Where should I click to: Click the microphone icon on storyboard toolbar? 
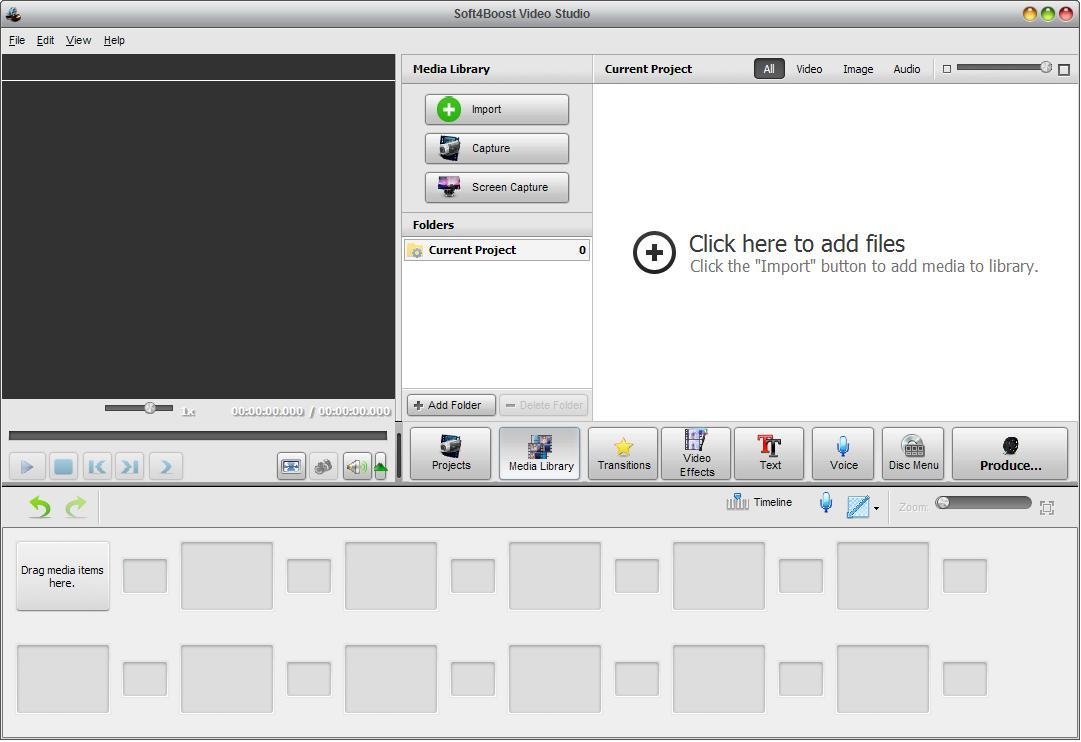(825, 503)
